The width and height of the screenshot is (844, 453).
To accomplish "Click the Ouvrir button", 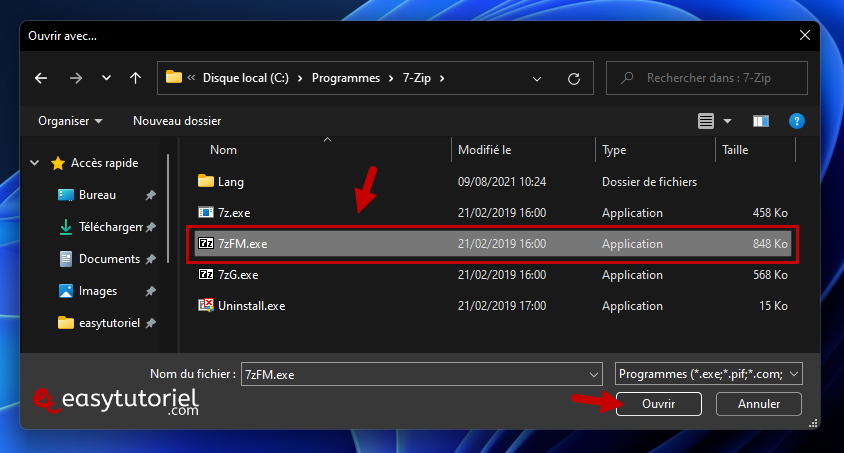I will [x=658, y=404].
